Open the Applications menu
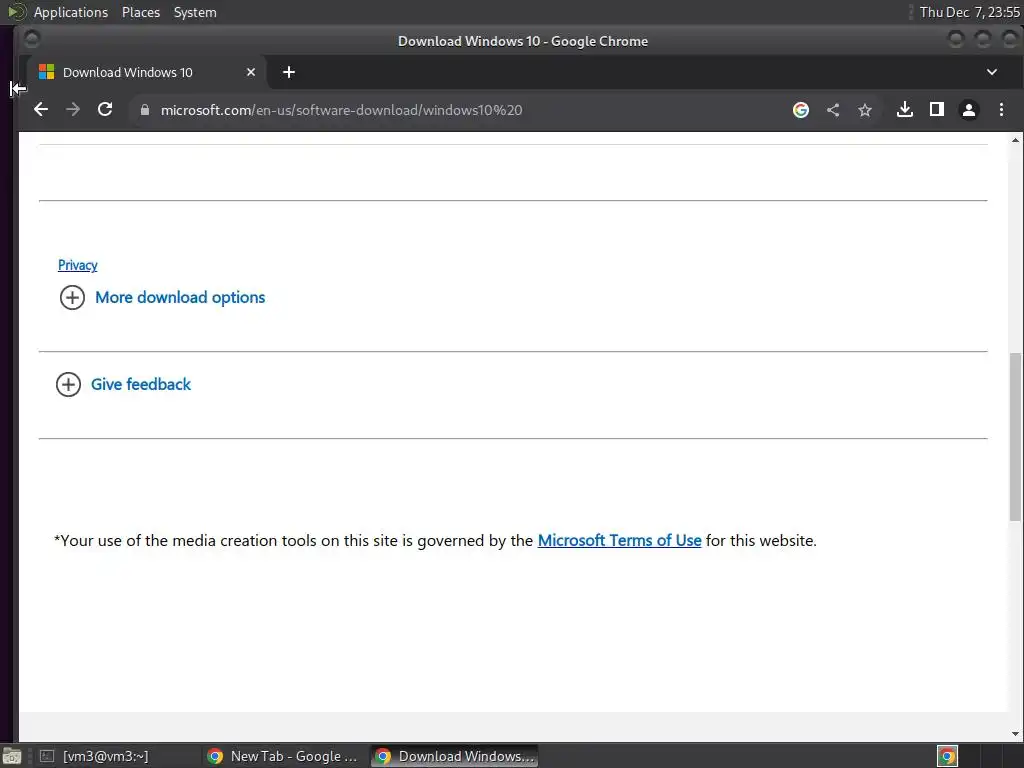 pyautogui.click(x=71, y=12)
